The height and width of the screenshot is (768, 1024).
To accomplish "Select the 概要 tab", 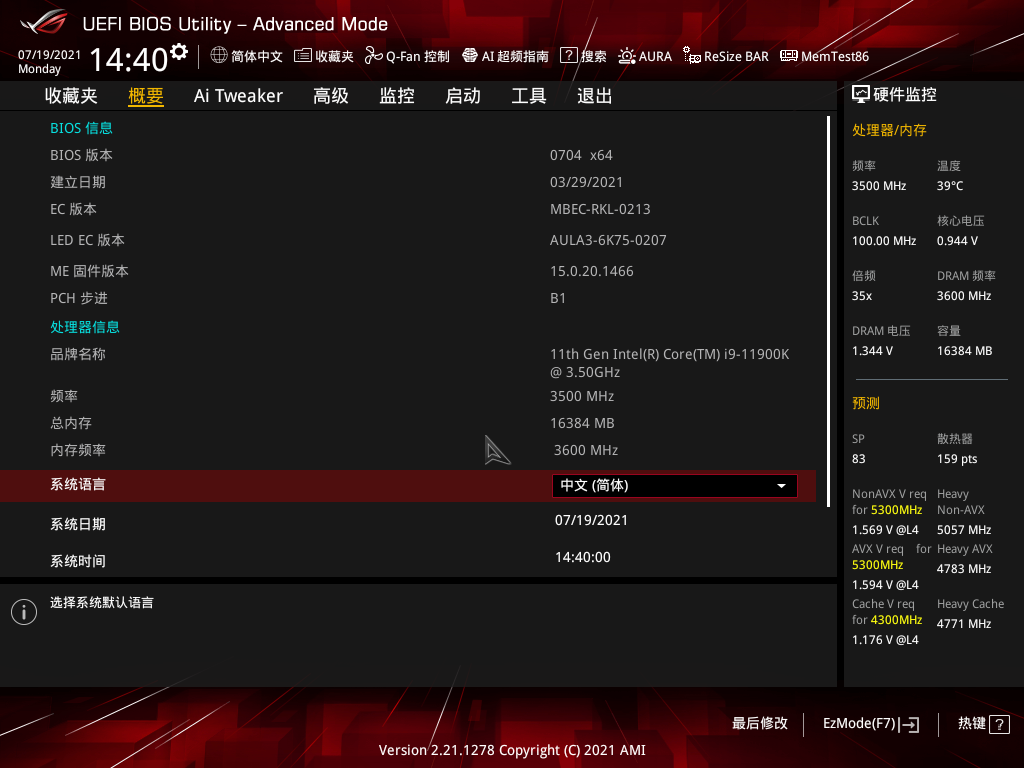I will [x=146, y=96].
